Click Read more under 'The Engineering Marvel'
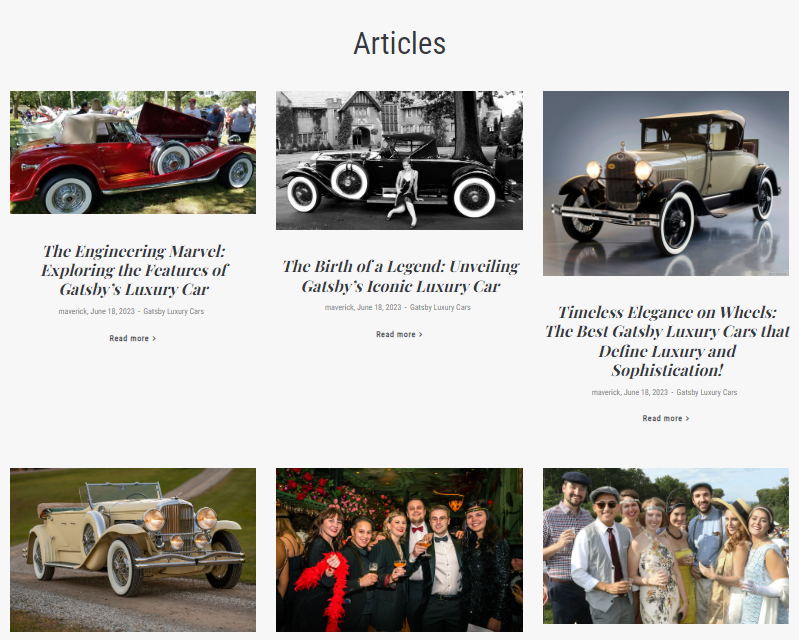The height and width of the screenshot is (640, 799). point(132,339)
